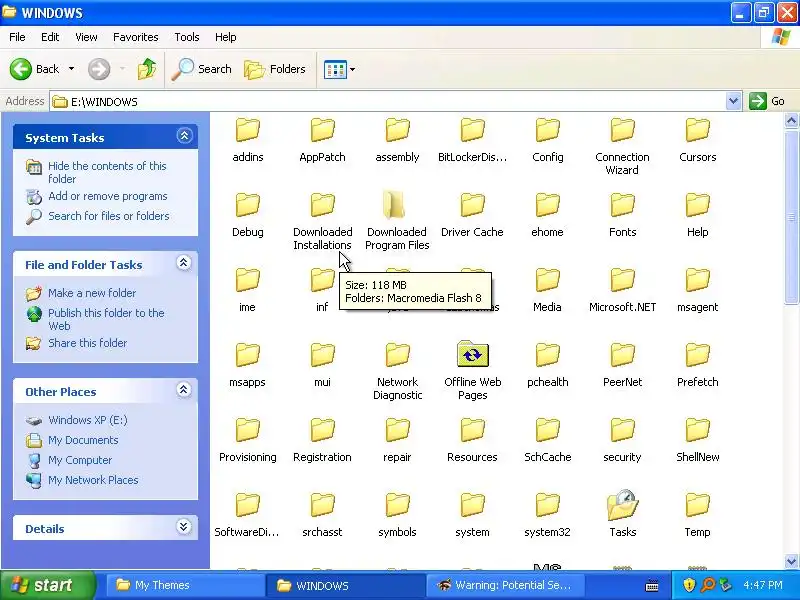Click Publish this folder to the Web

click(106, 319)
